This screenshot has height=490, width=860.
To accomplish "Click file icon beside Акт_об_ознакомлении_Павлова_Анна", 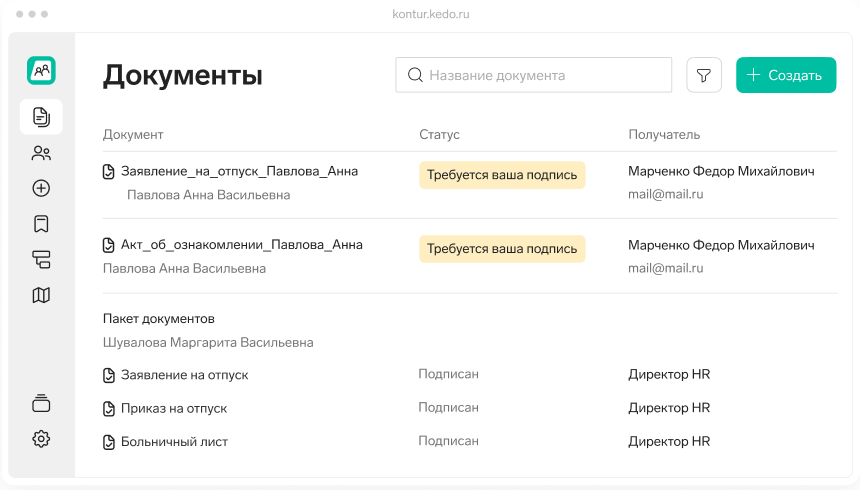I will [x=109, y=245].
